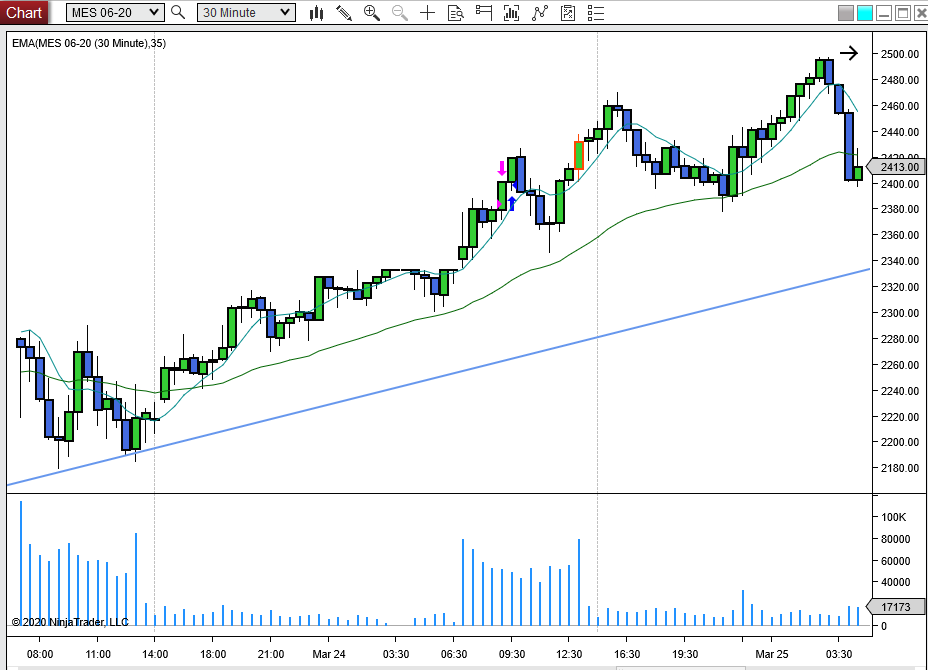Click the cyan interval link button
The width and height of the screenshot is (928, 670).
click(865, 13)
